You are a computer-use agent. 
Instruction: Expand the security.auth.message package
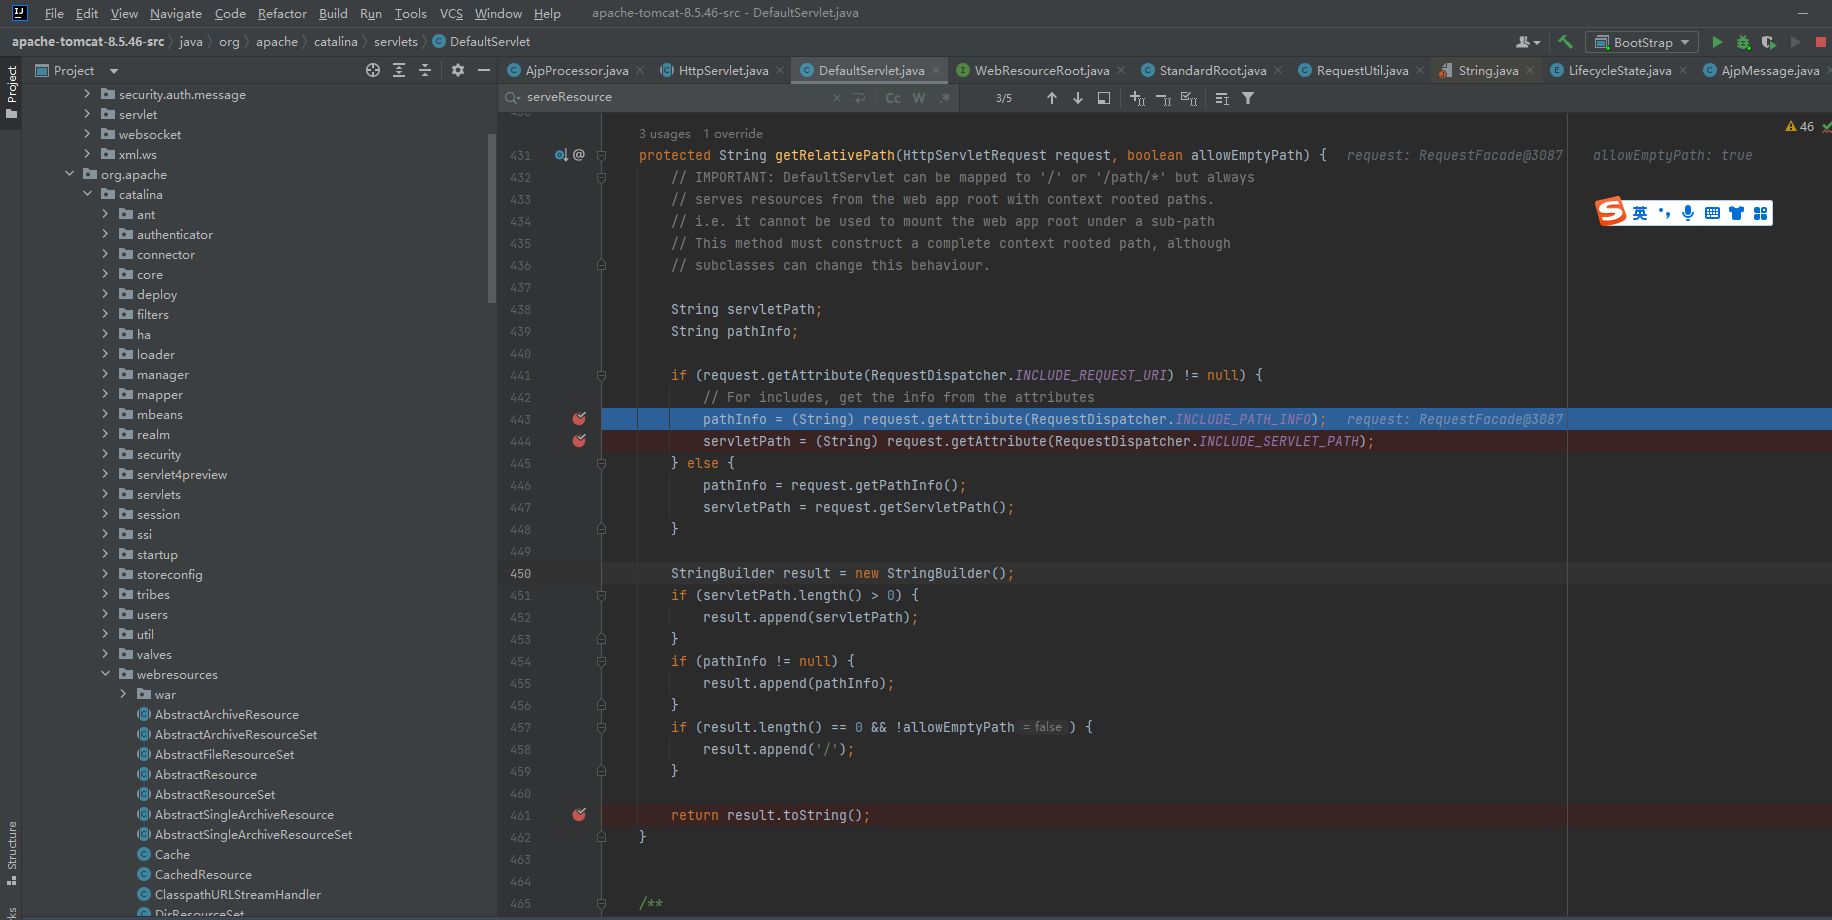pyautogui.click(x=88, y=94)
